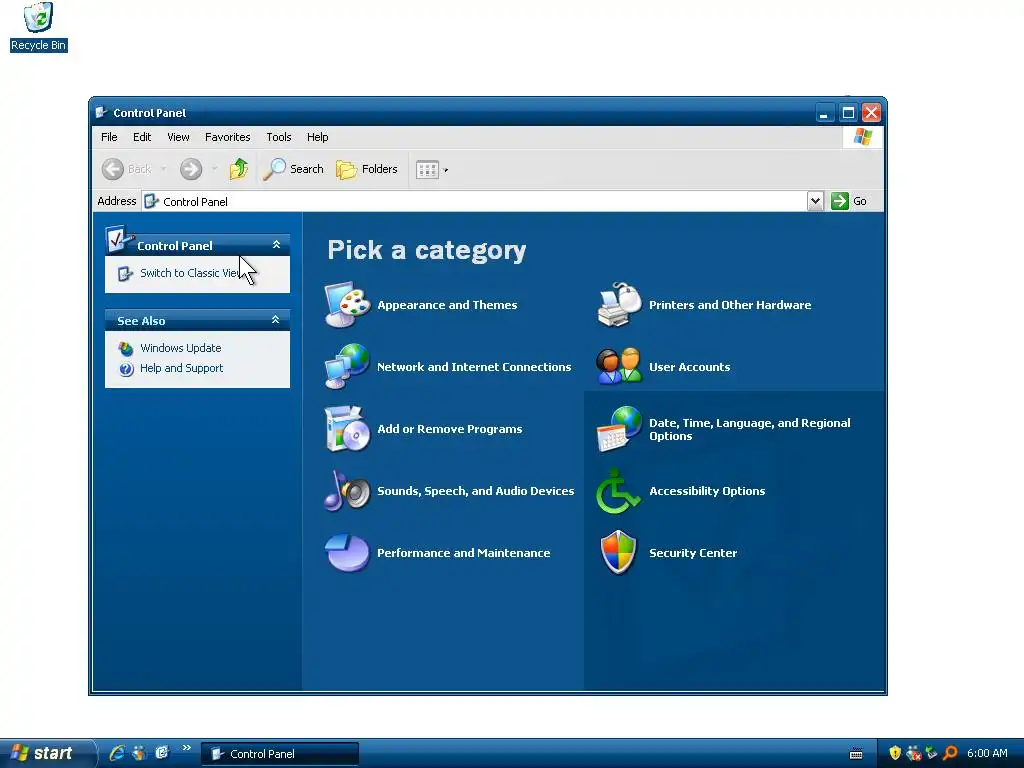Screen dimensions: 1024x768
Task: Click the Up folder toolbar icon
Action: click(x=239, y=169)
